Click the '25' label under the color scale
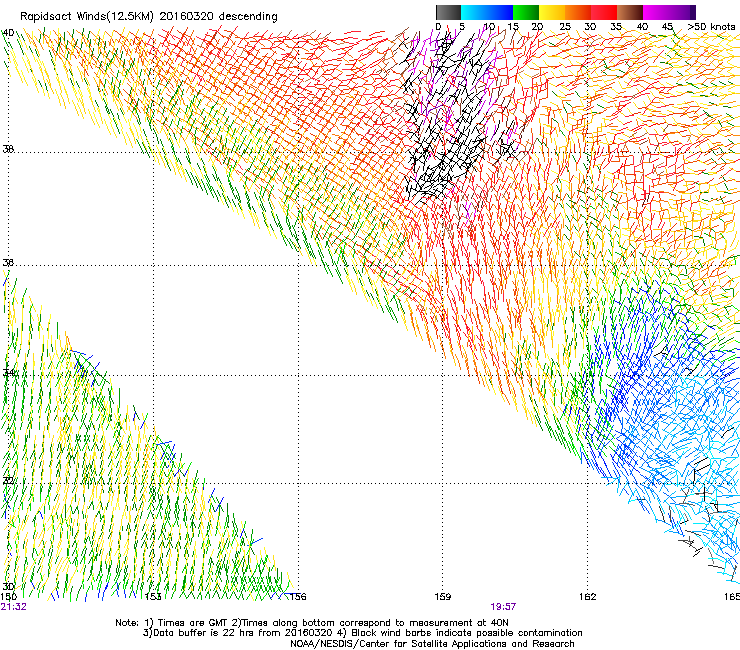The image size is (740, 650). tap(565, 27)
